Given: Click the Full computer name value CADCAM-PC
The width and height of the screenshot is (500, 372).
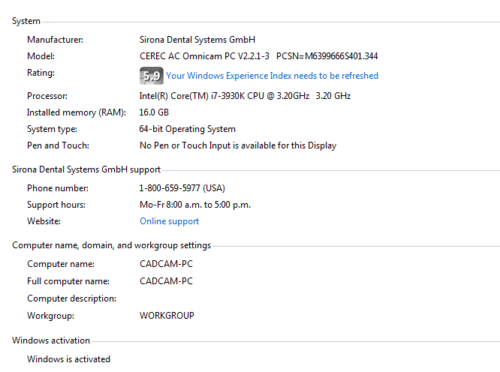Looking at the screenshot, I should (x=166, y=281).
